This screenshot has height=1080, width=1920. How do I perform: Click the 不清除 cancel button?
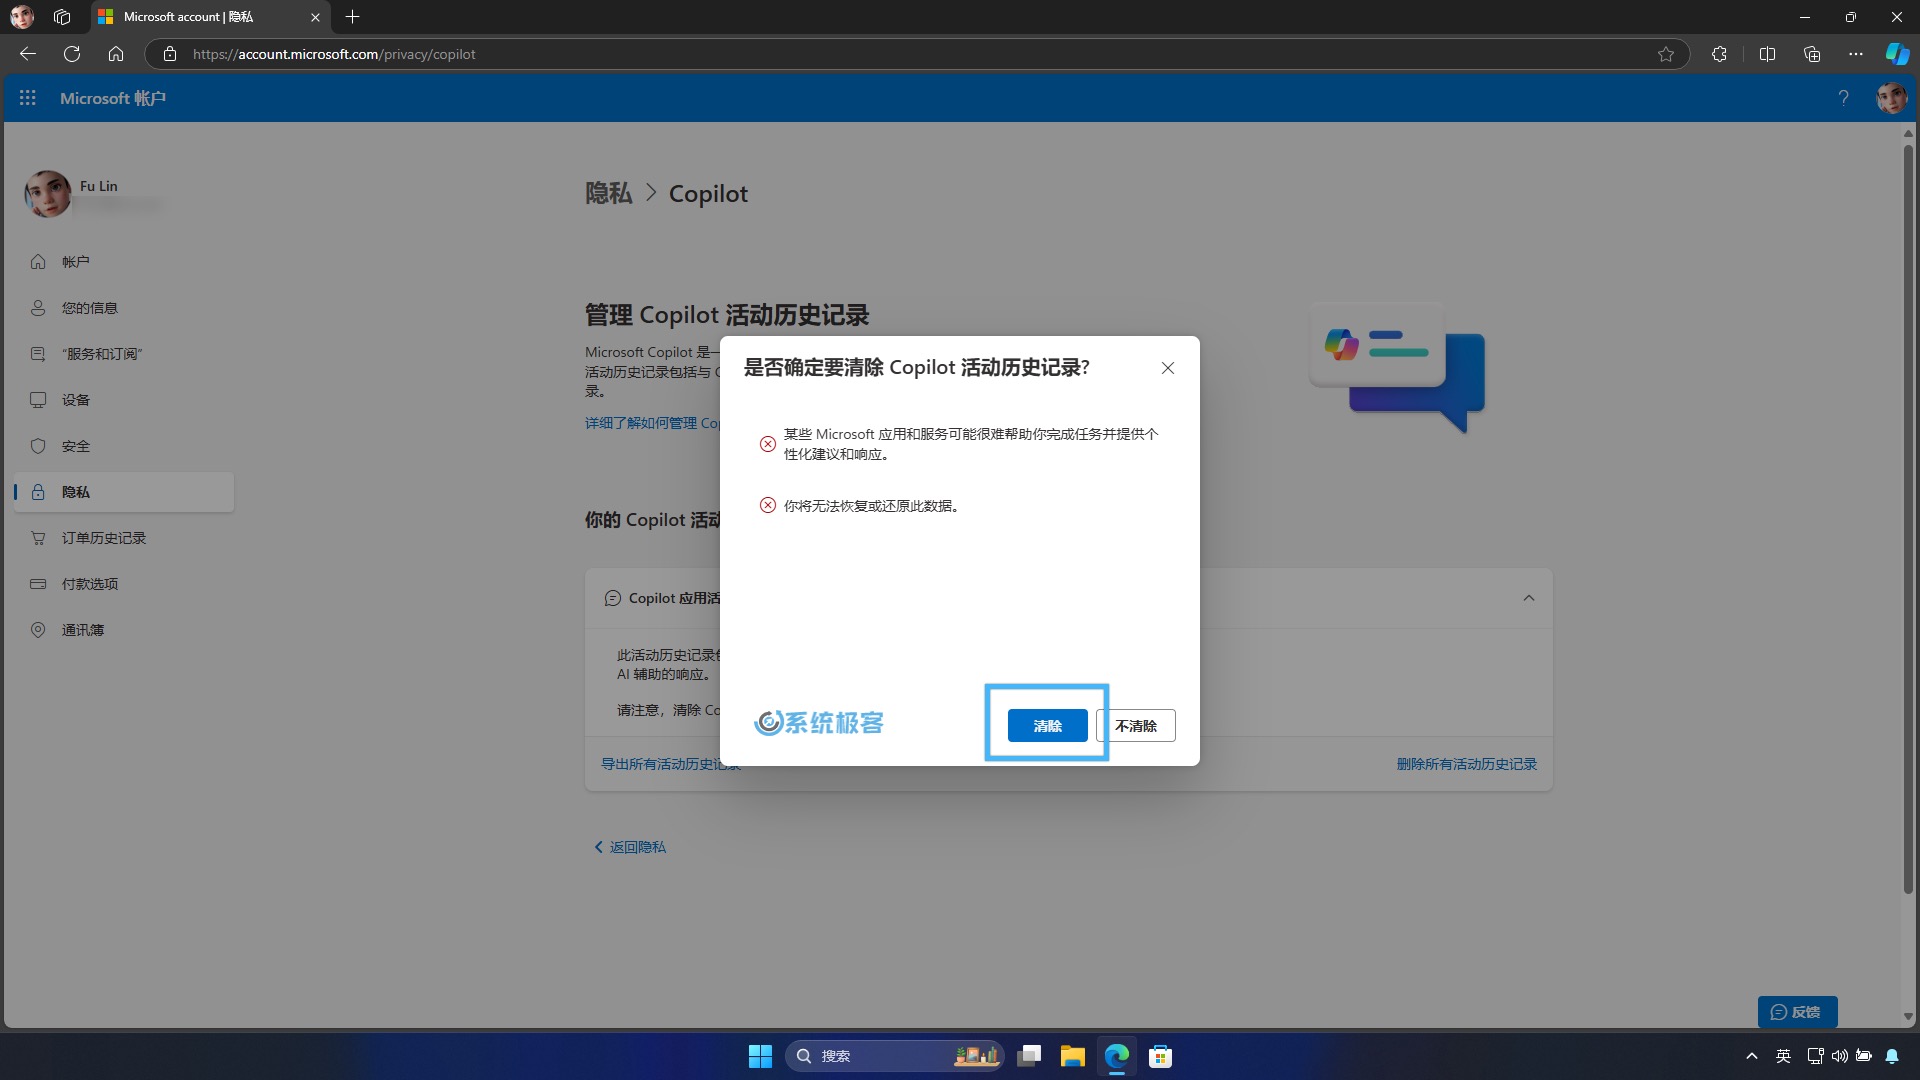click(1135, 725)
